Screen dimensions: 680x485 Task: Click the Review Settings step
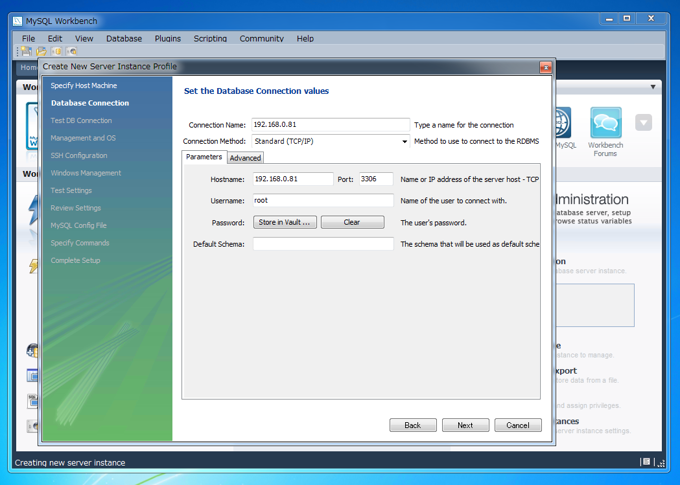point(75,208)
